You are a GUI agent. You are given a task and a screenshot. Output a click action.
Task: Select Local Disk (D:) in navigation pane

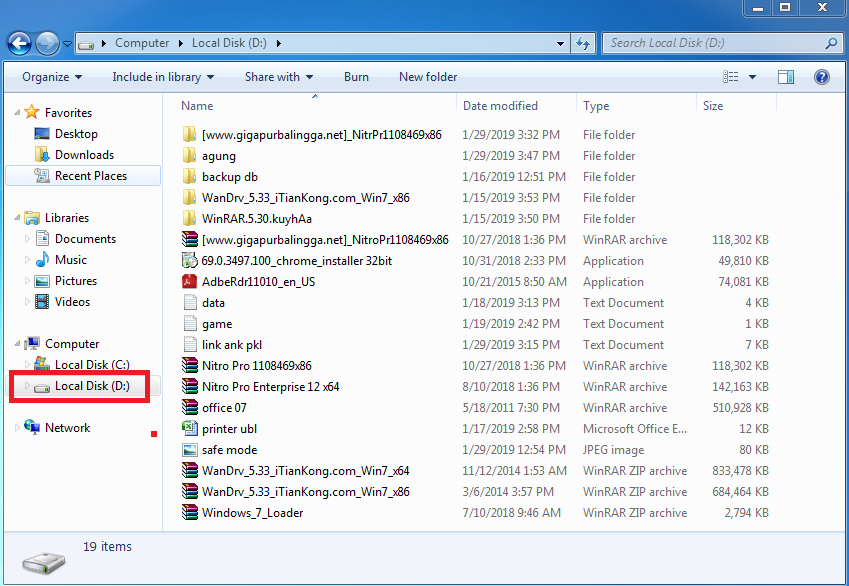coord(92,386)
